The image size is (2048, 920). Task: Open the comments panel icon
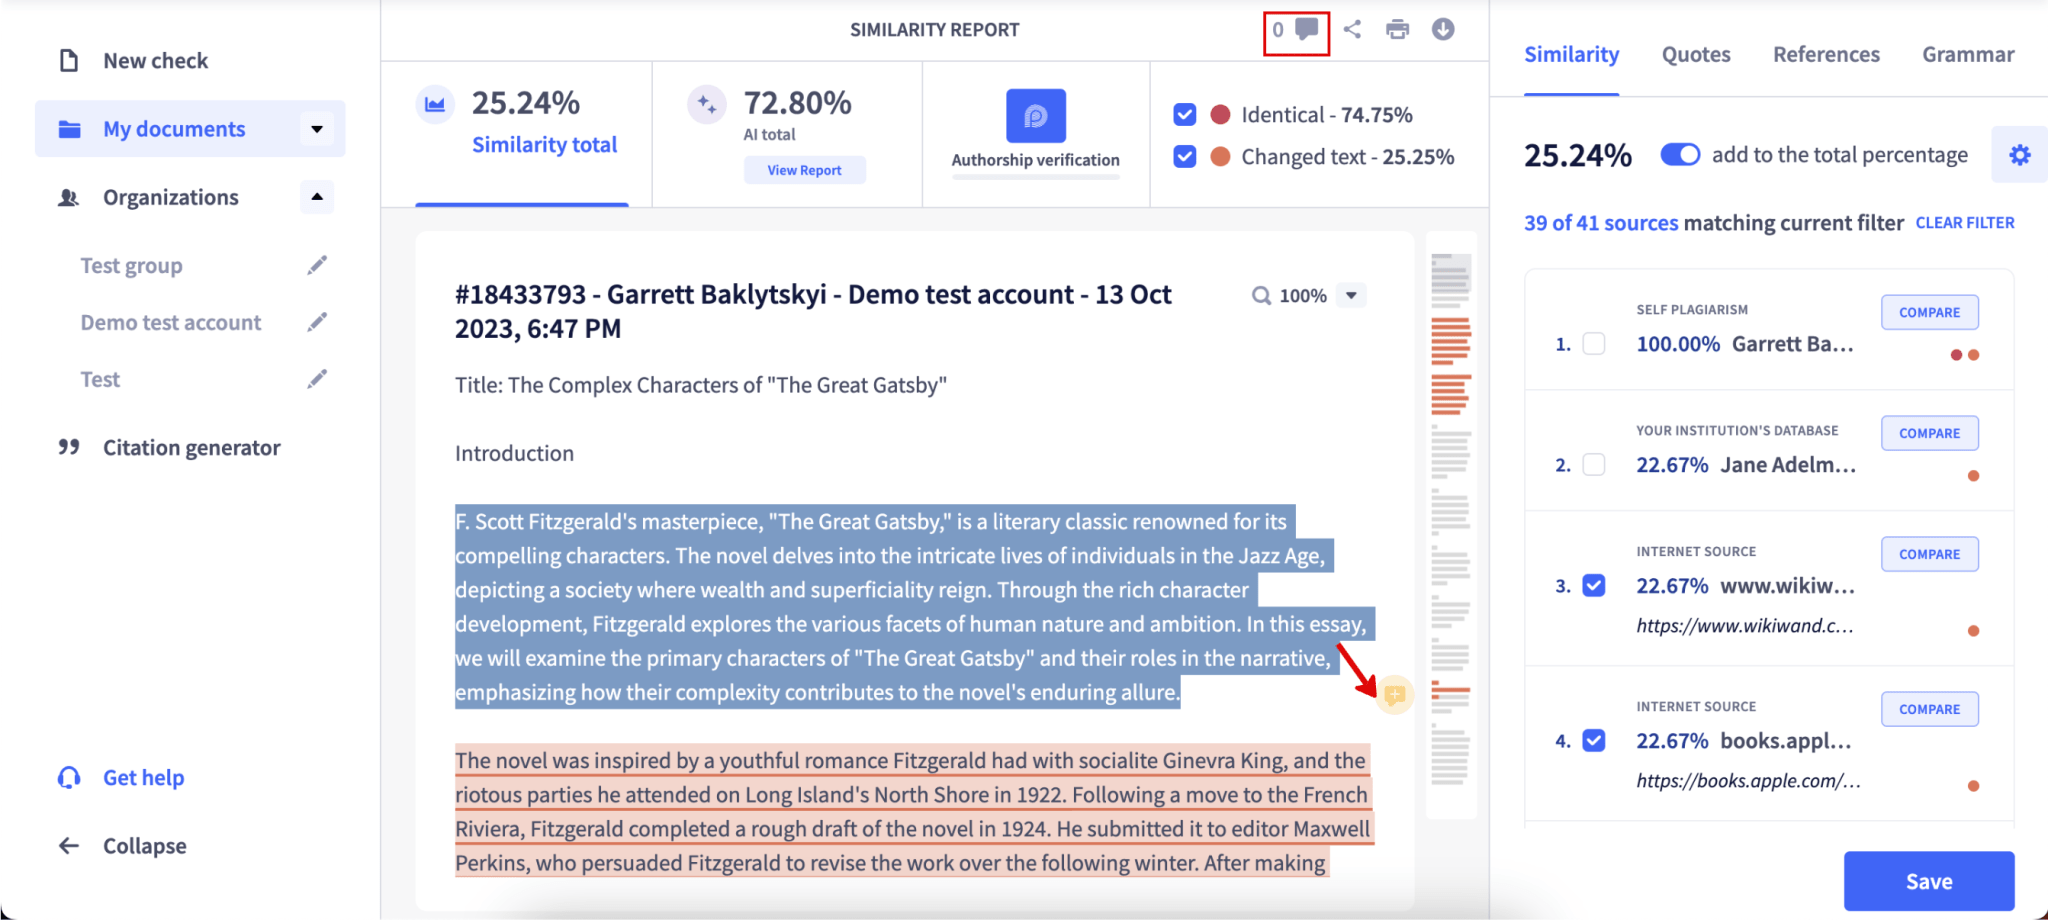[1303, 30]
